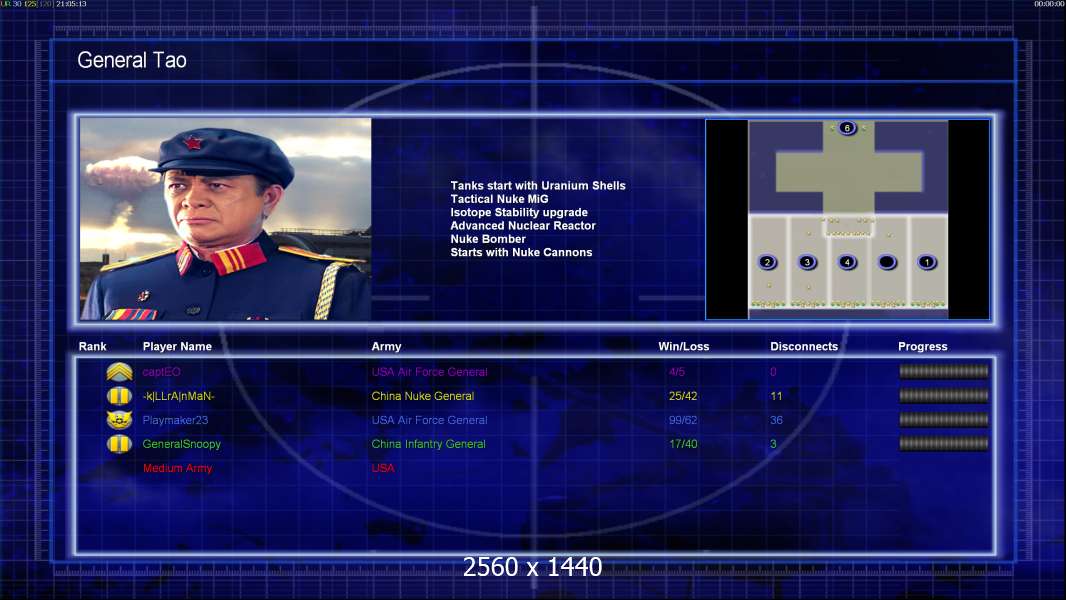Select player name captEO
1066x600 pixels.
[161, 372]
